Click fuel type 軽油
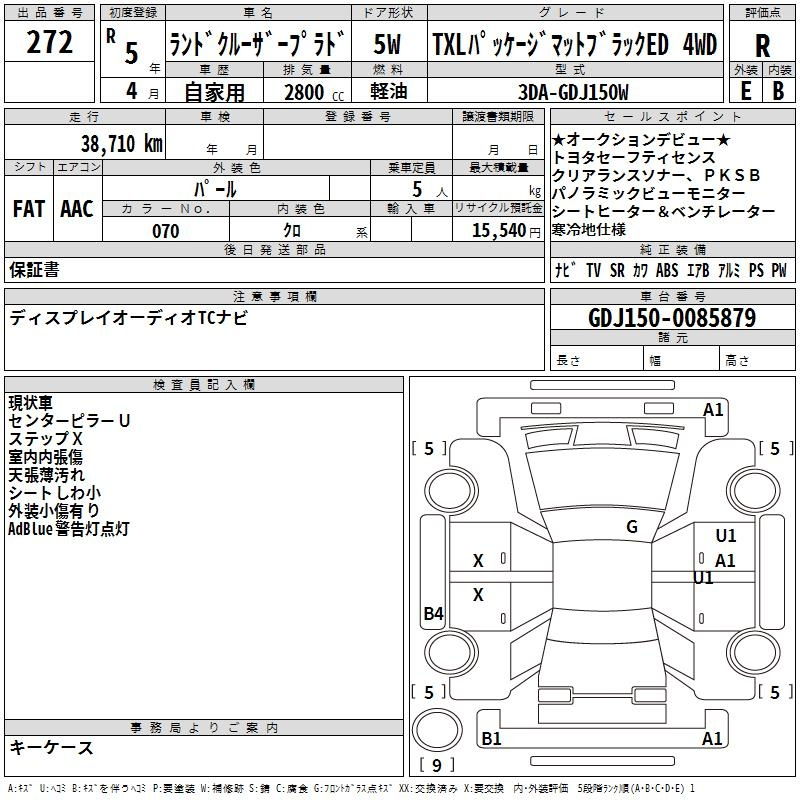This screenshot has width=800, height=800. point(388,91)
